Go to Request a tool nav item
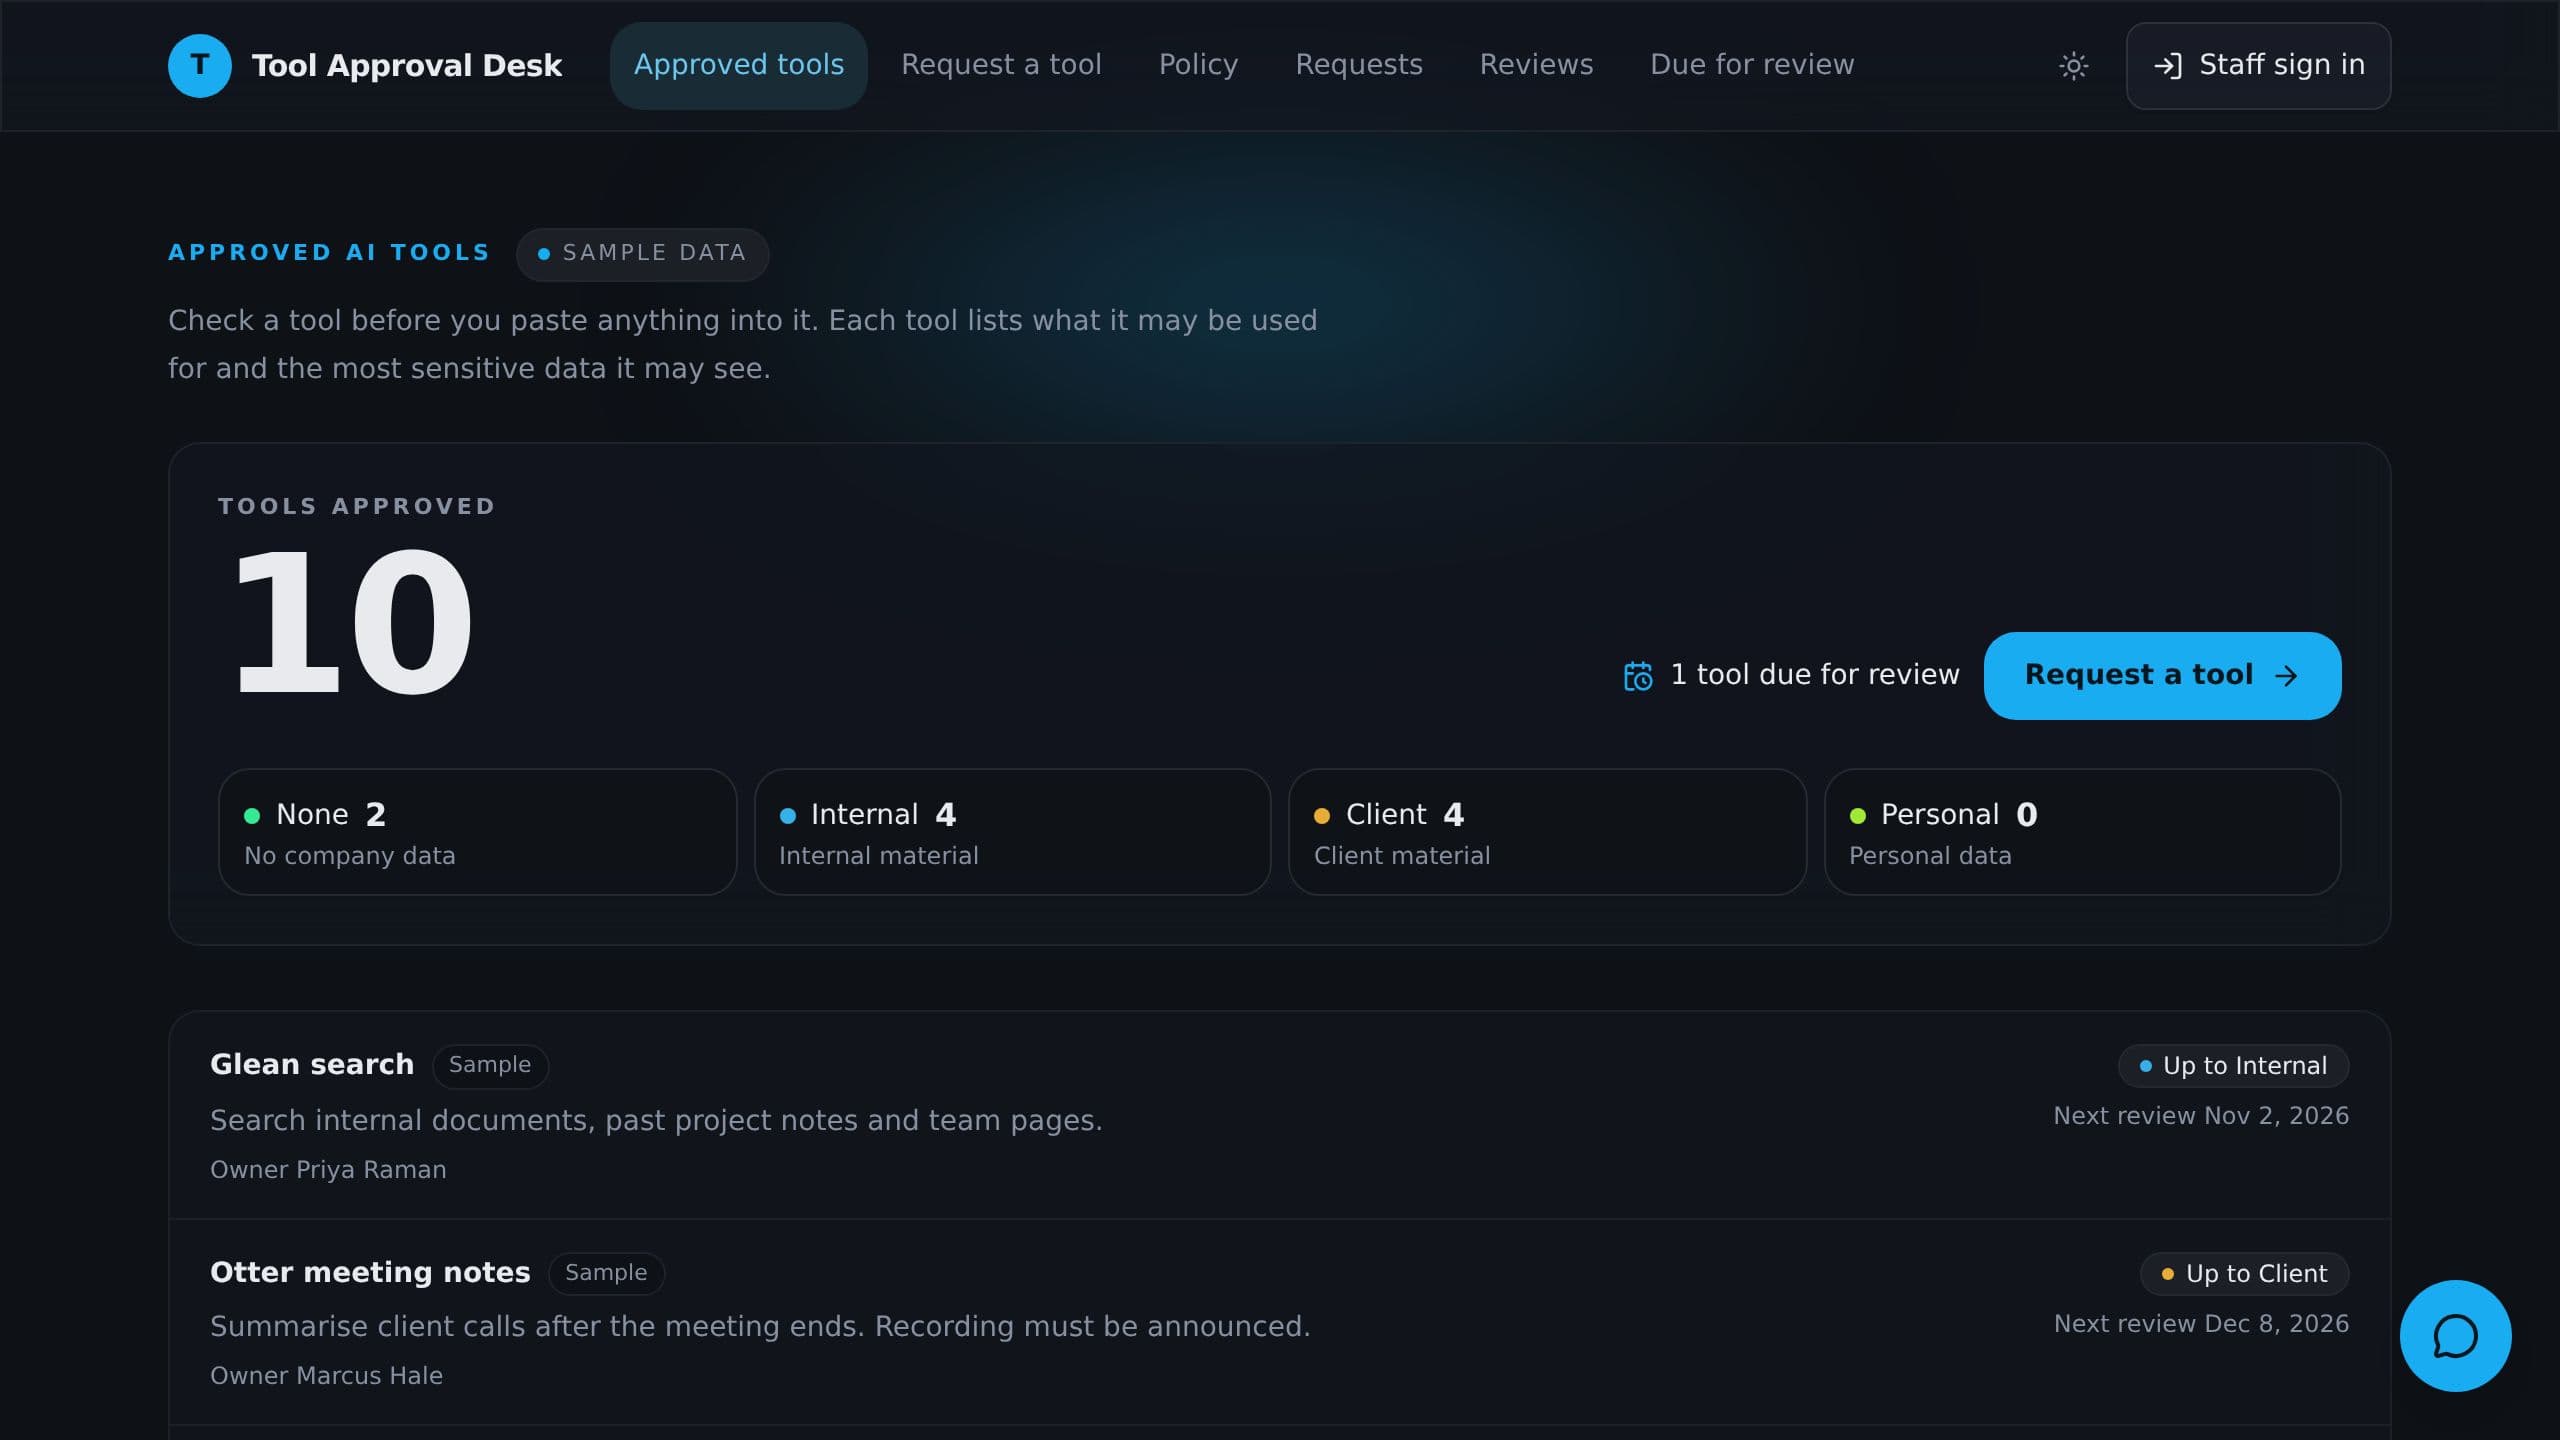The image size is (2560, 1440). click(x=1001, y=66)
